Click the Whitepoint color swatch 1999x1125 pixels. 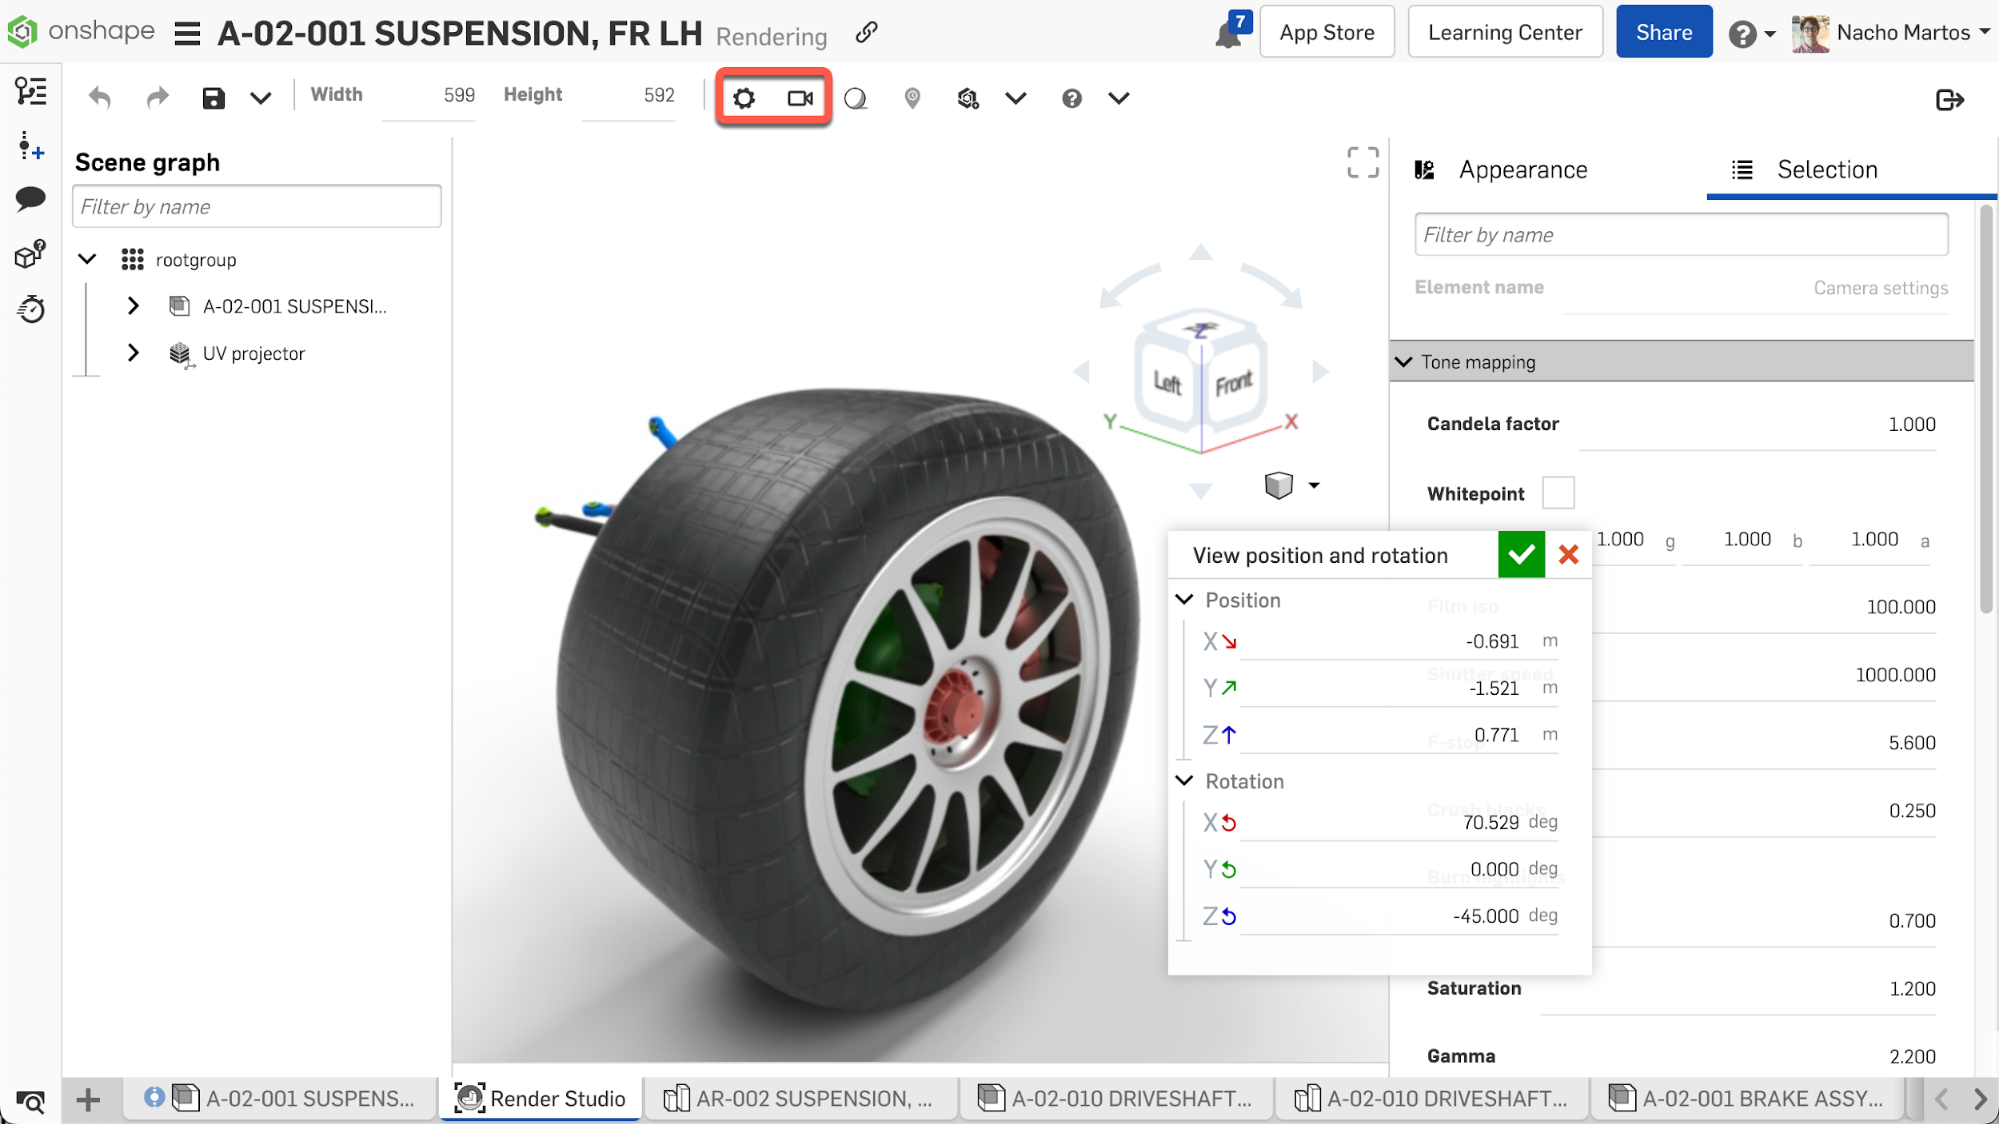coord(1558,492)
